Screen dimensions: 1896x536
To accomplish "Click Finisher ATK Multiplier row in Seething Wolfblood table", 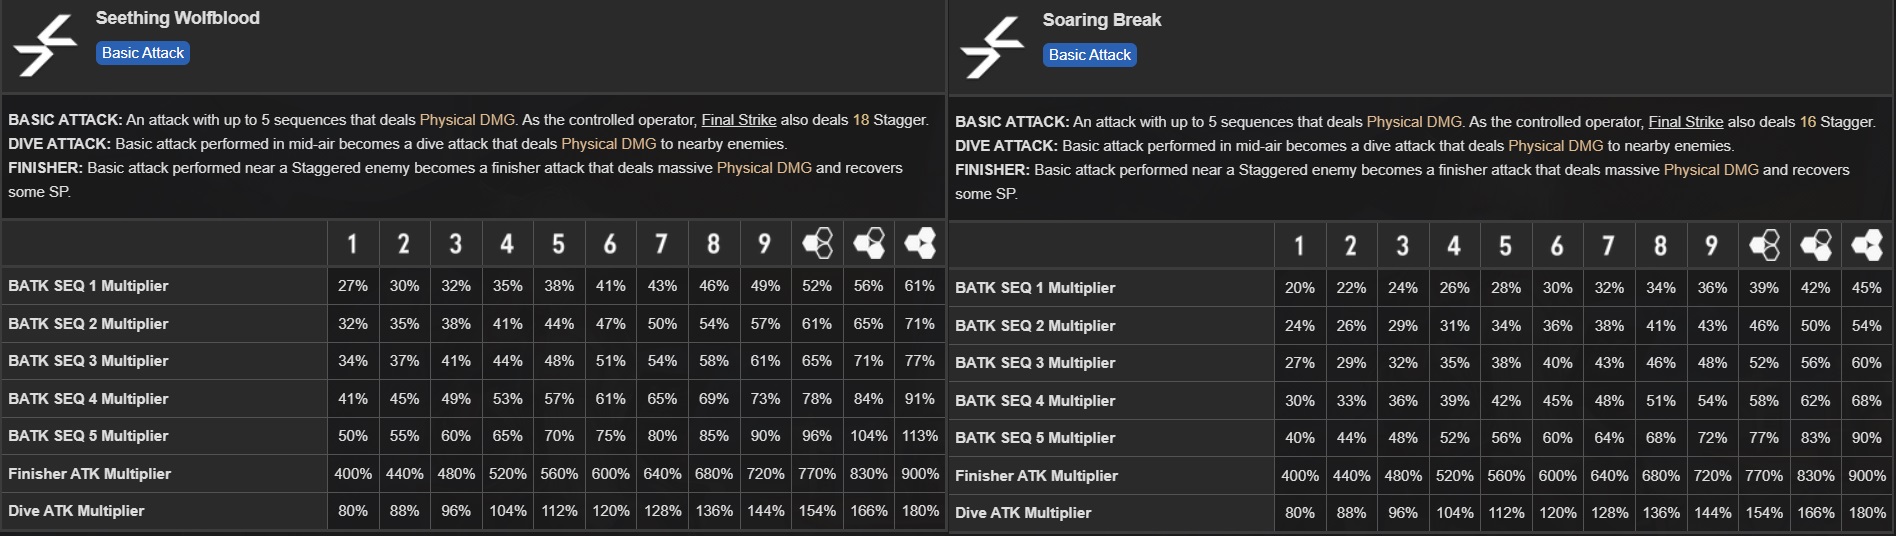I will point(90,474).
